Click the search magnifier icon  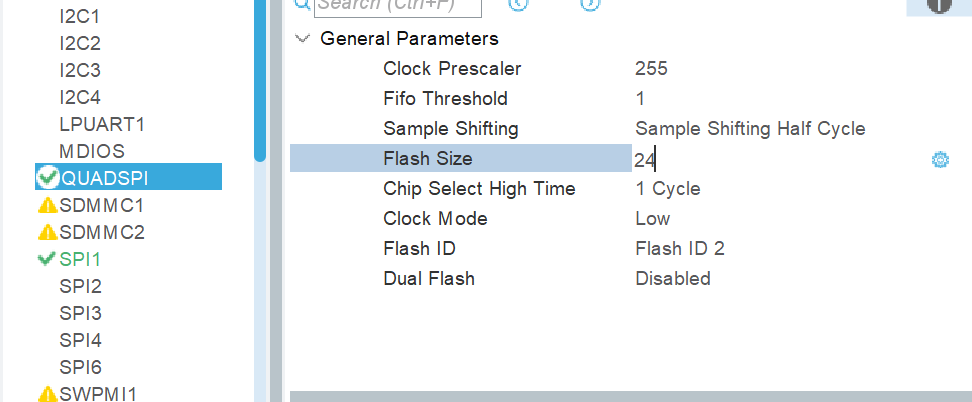tap(303, 4)
